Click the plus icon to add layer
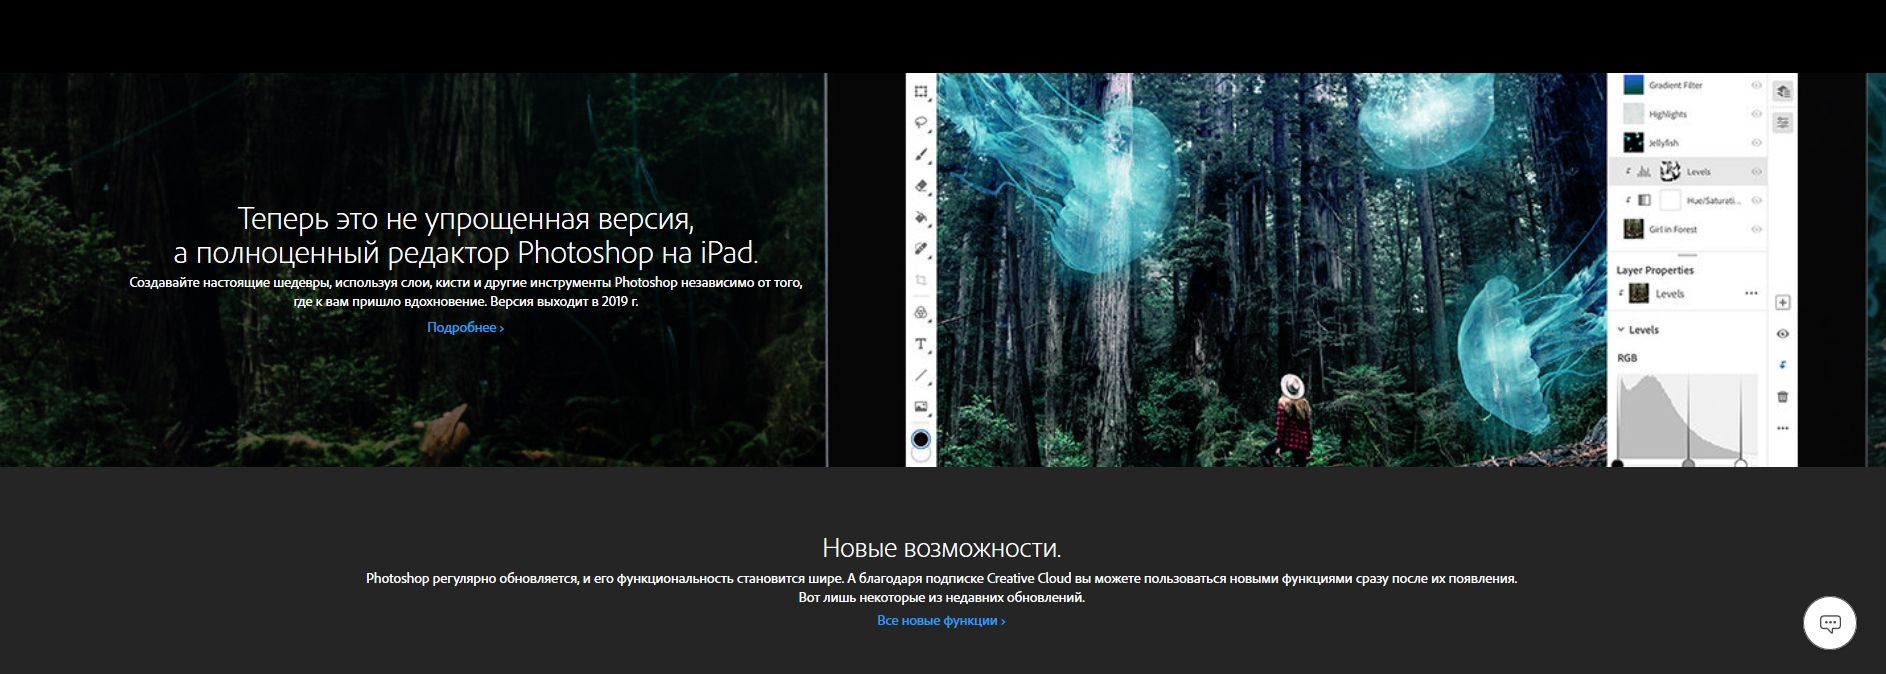This screenshot has width=1886, height=674. click(1782, 302)
